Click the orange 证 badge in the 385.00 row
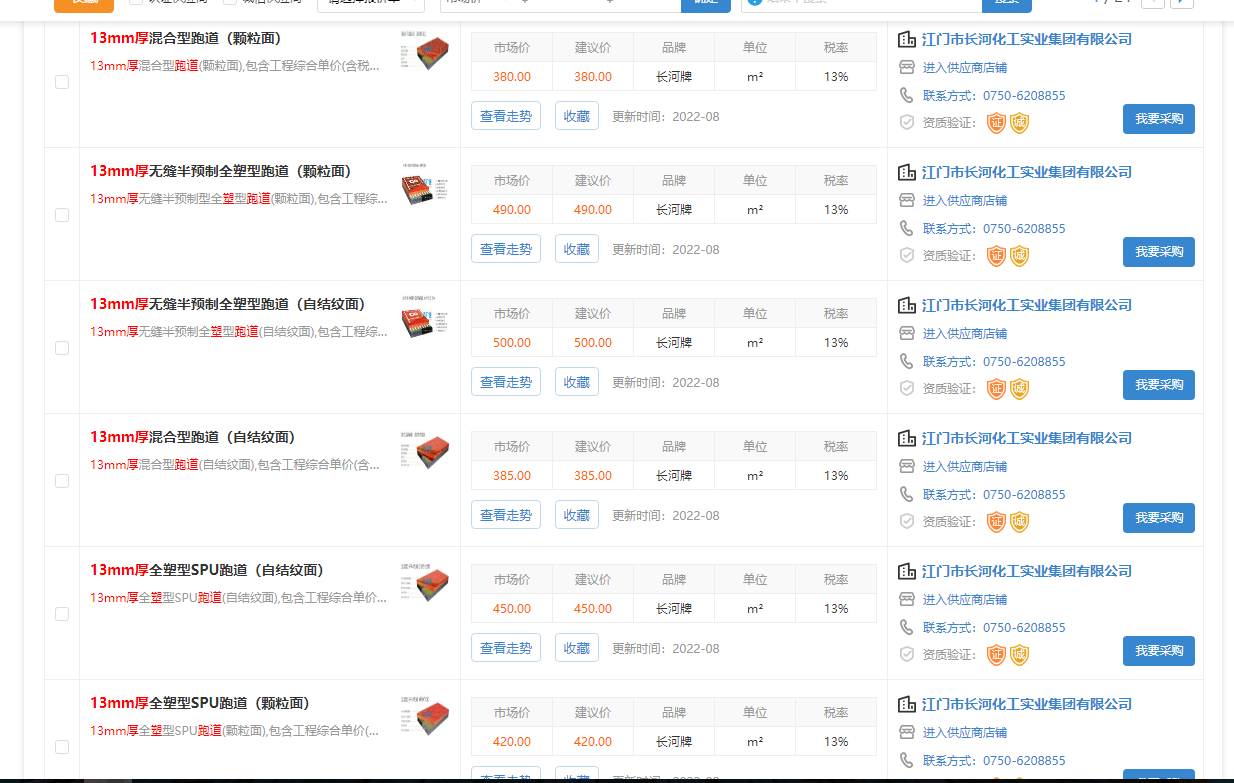 996,522
